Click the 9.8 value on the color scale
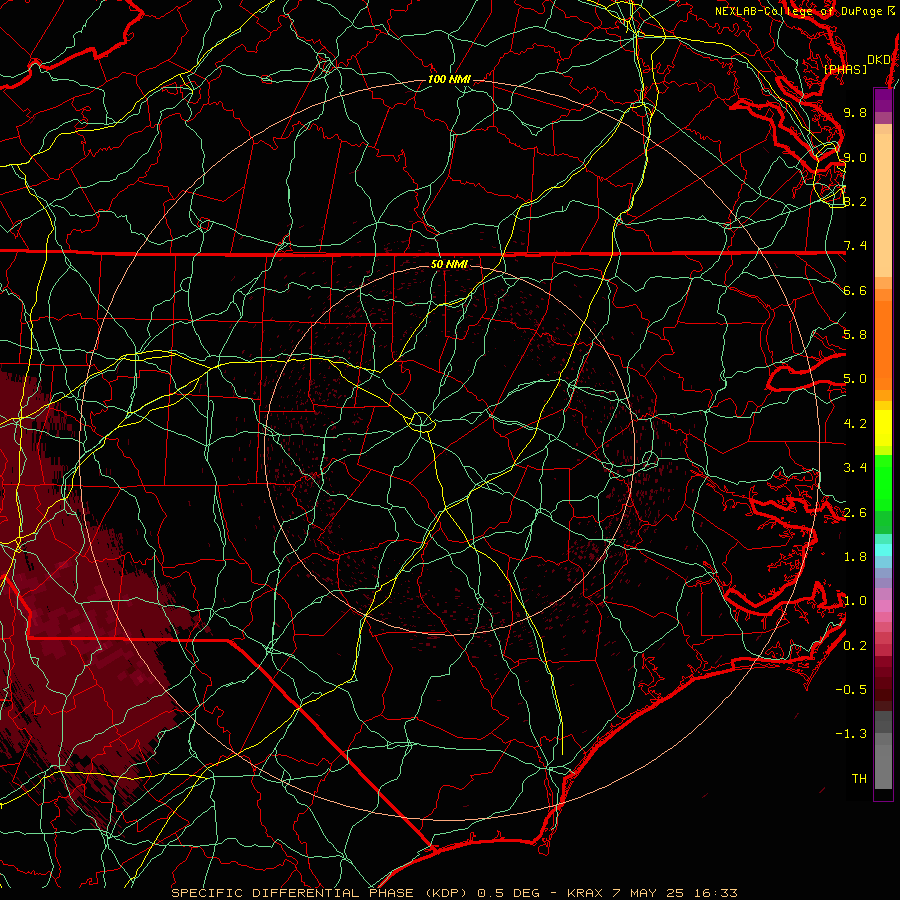The image size is (900, 900). click(x=855, y=112)
